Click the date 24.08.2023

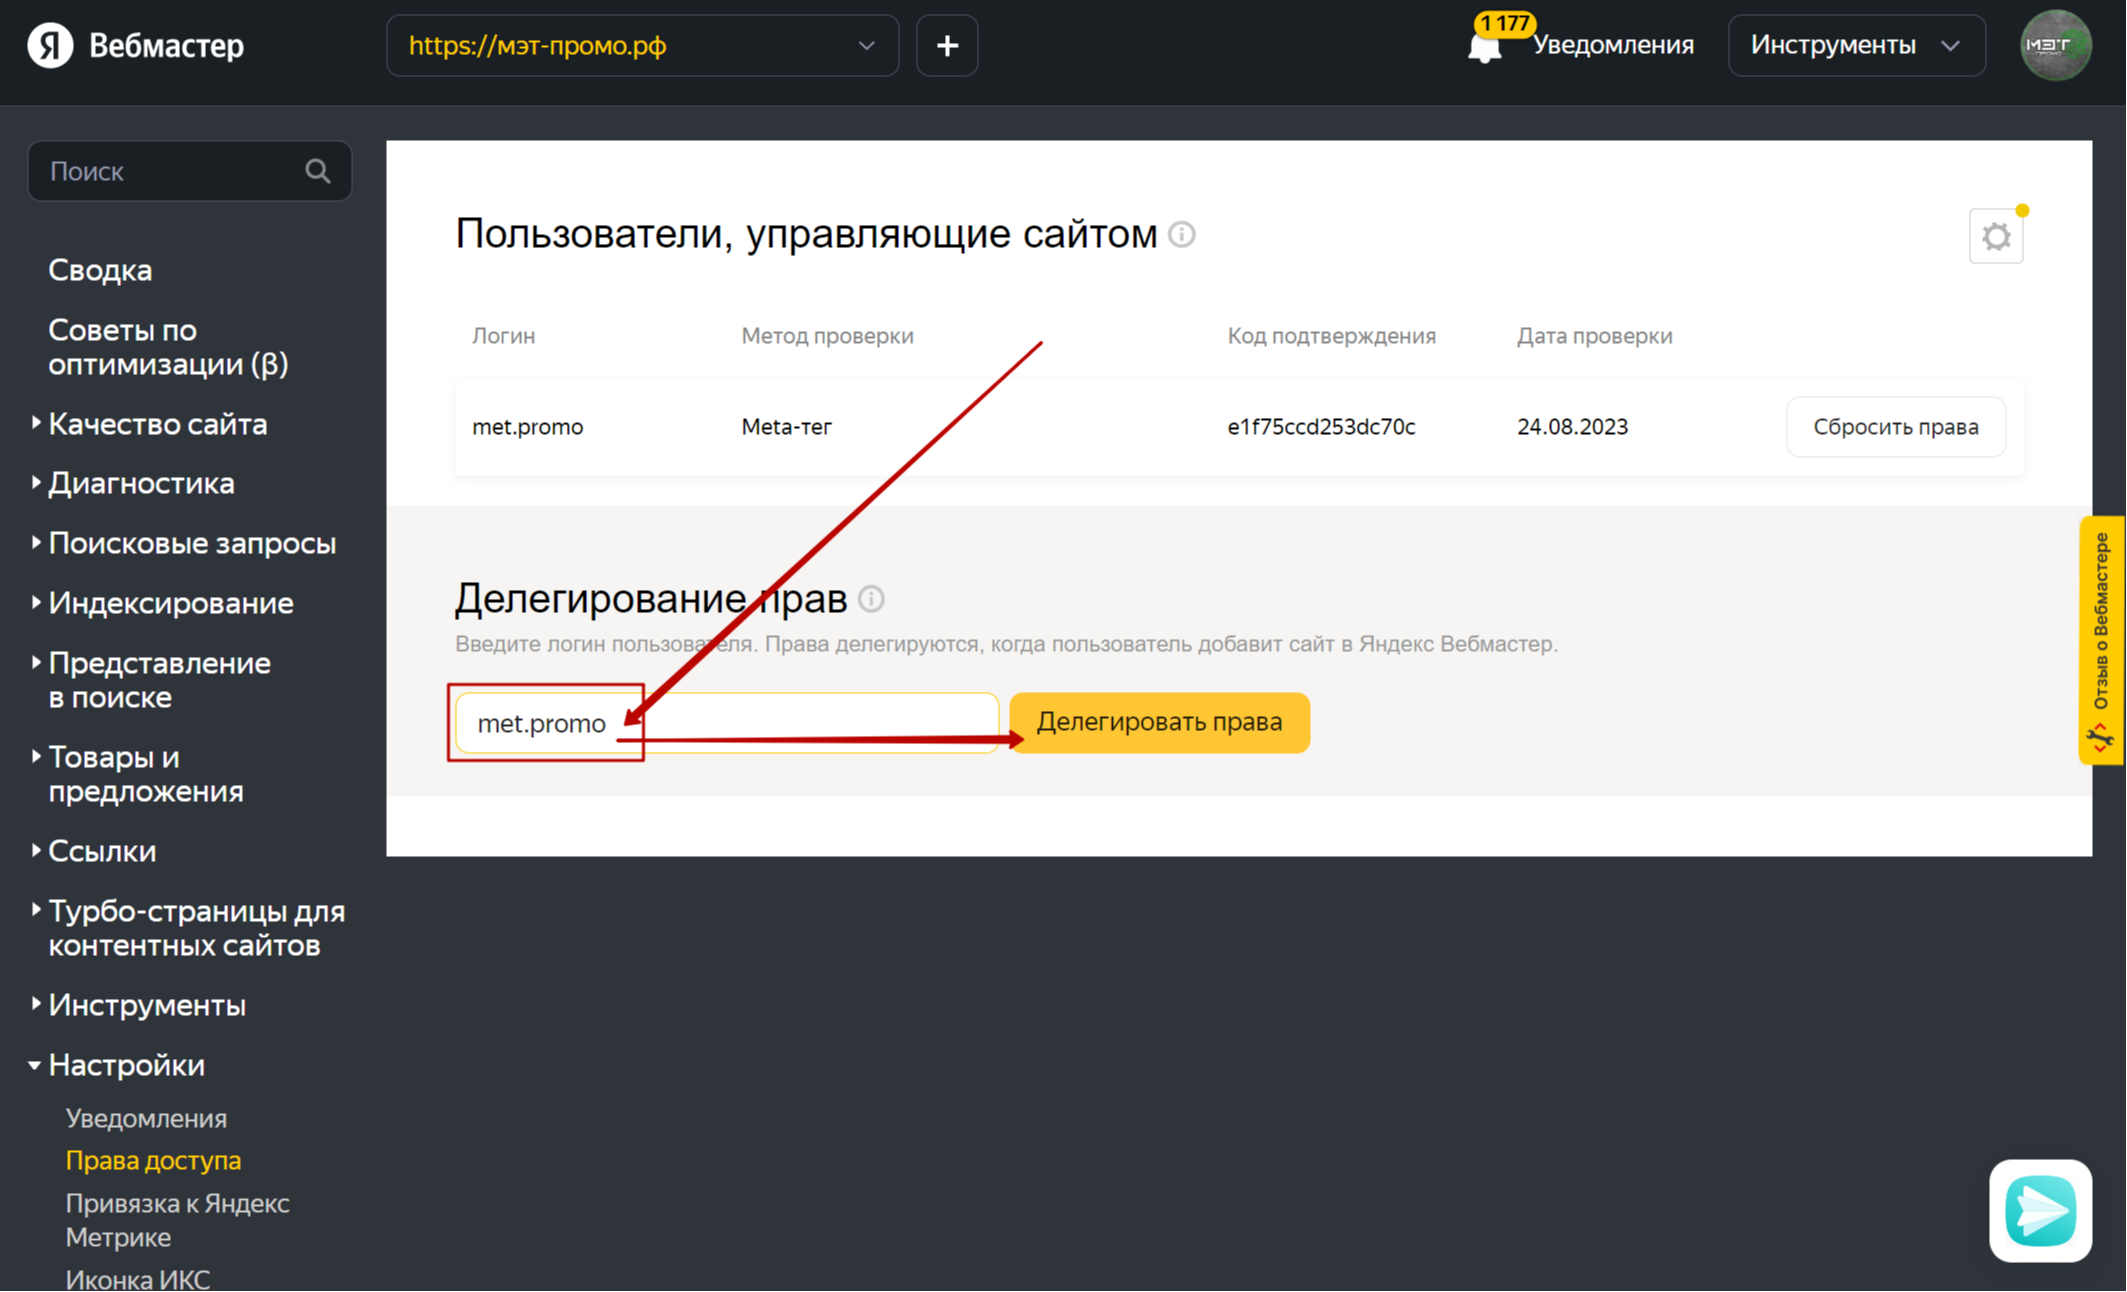(x=1572, y=427)
